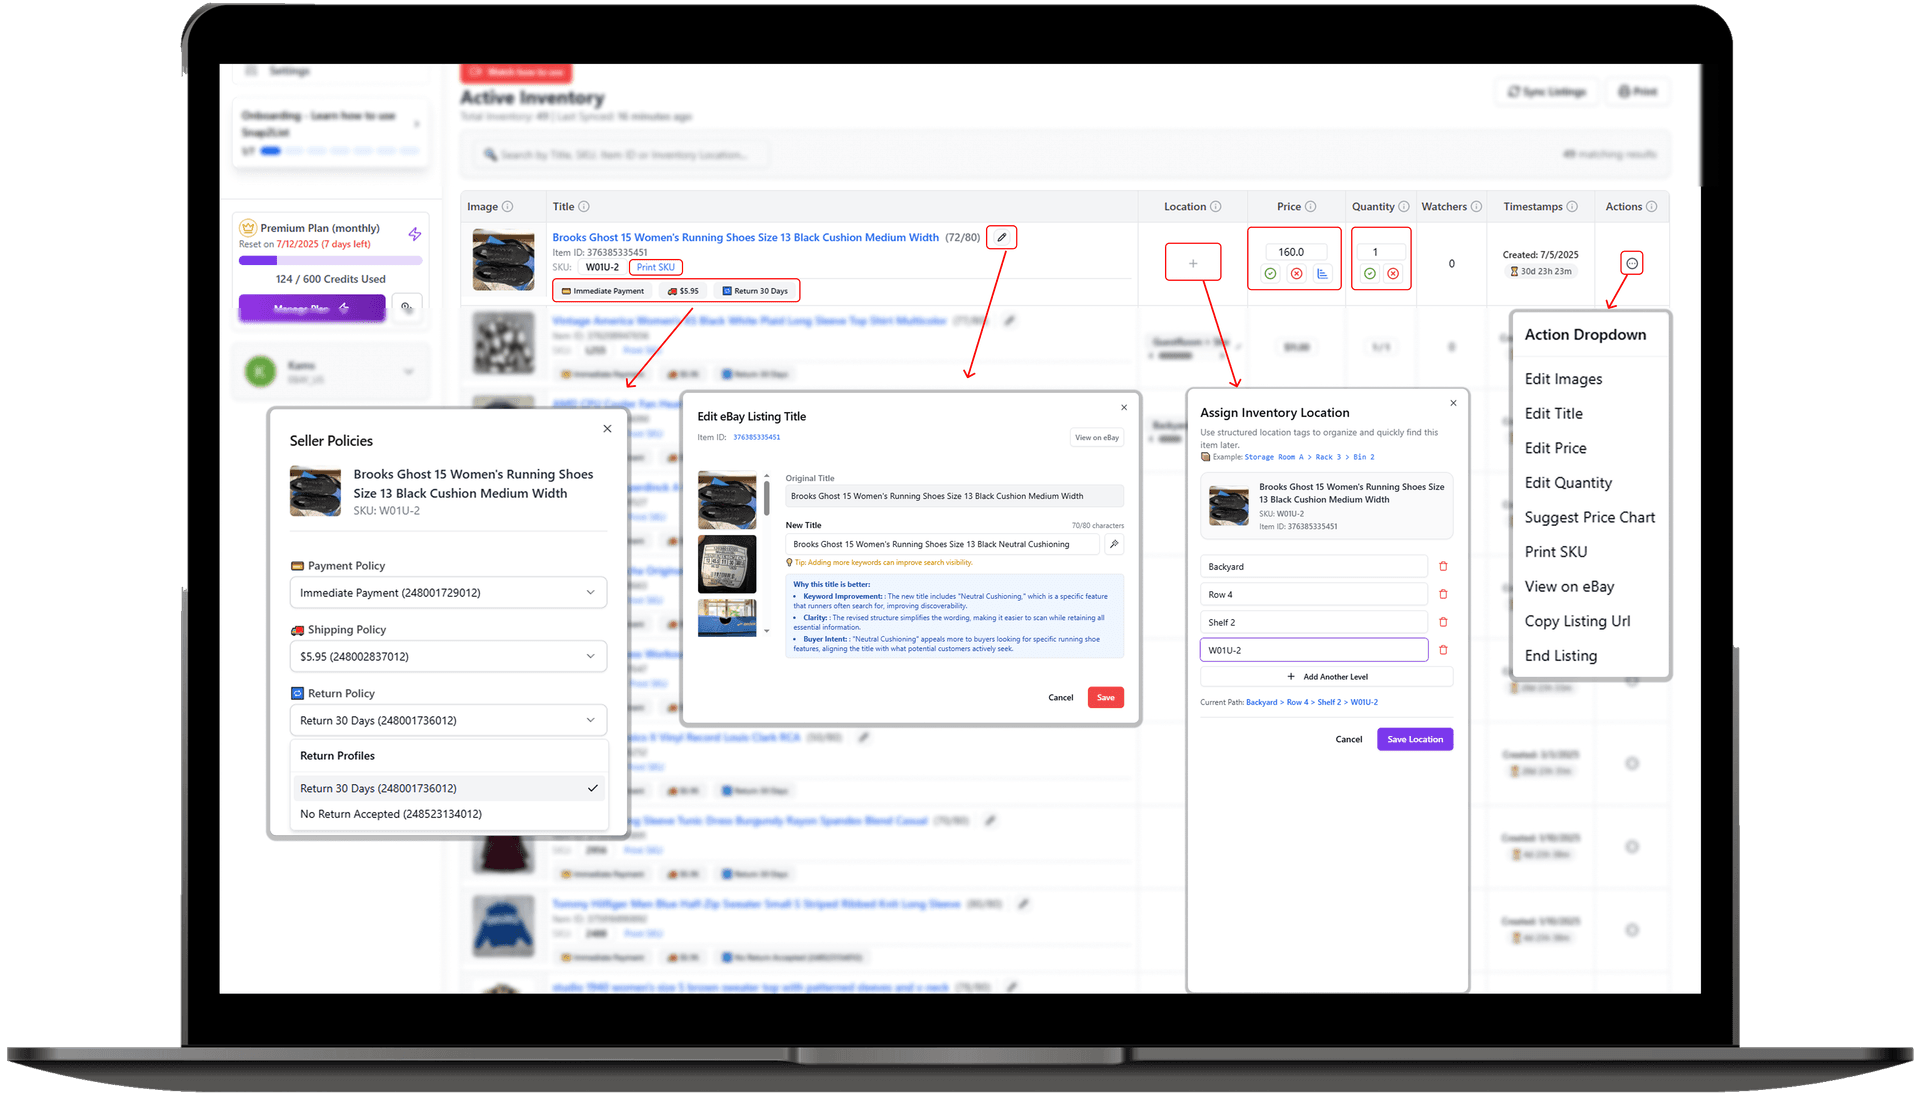The image size is (1920, 1096).
Task: Click the AI wand icon next to New Title
Action: click(1115, 544)
